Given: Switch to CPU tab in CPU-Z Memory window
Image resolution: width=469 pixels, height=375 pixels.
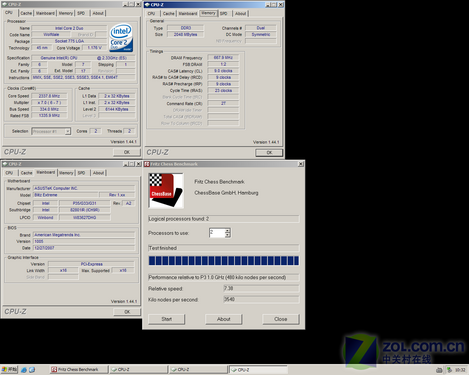Looking at the screenshot, I should [x=151, y=14].
